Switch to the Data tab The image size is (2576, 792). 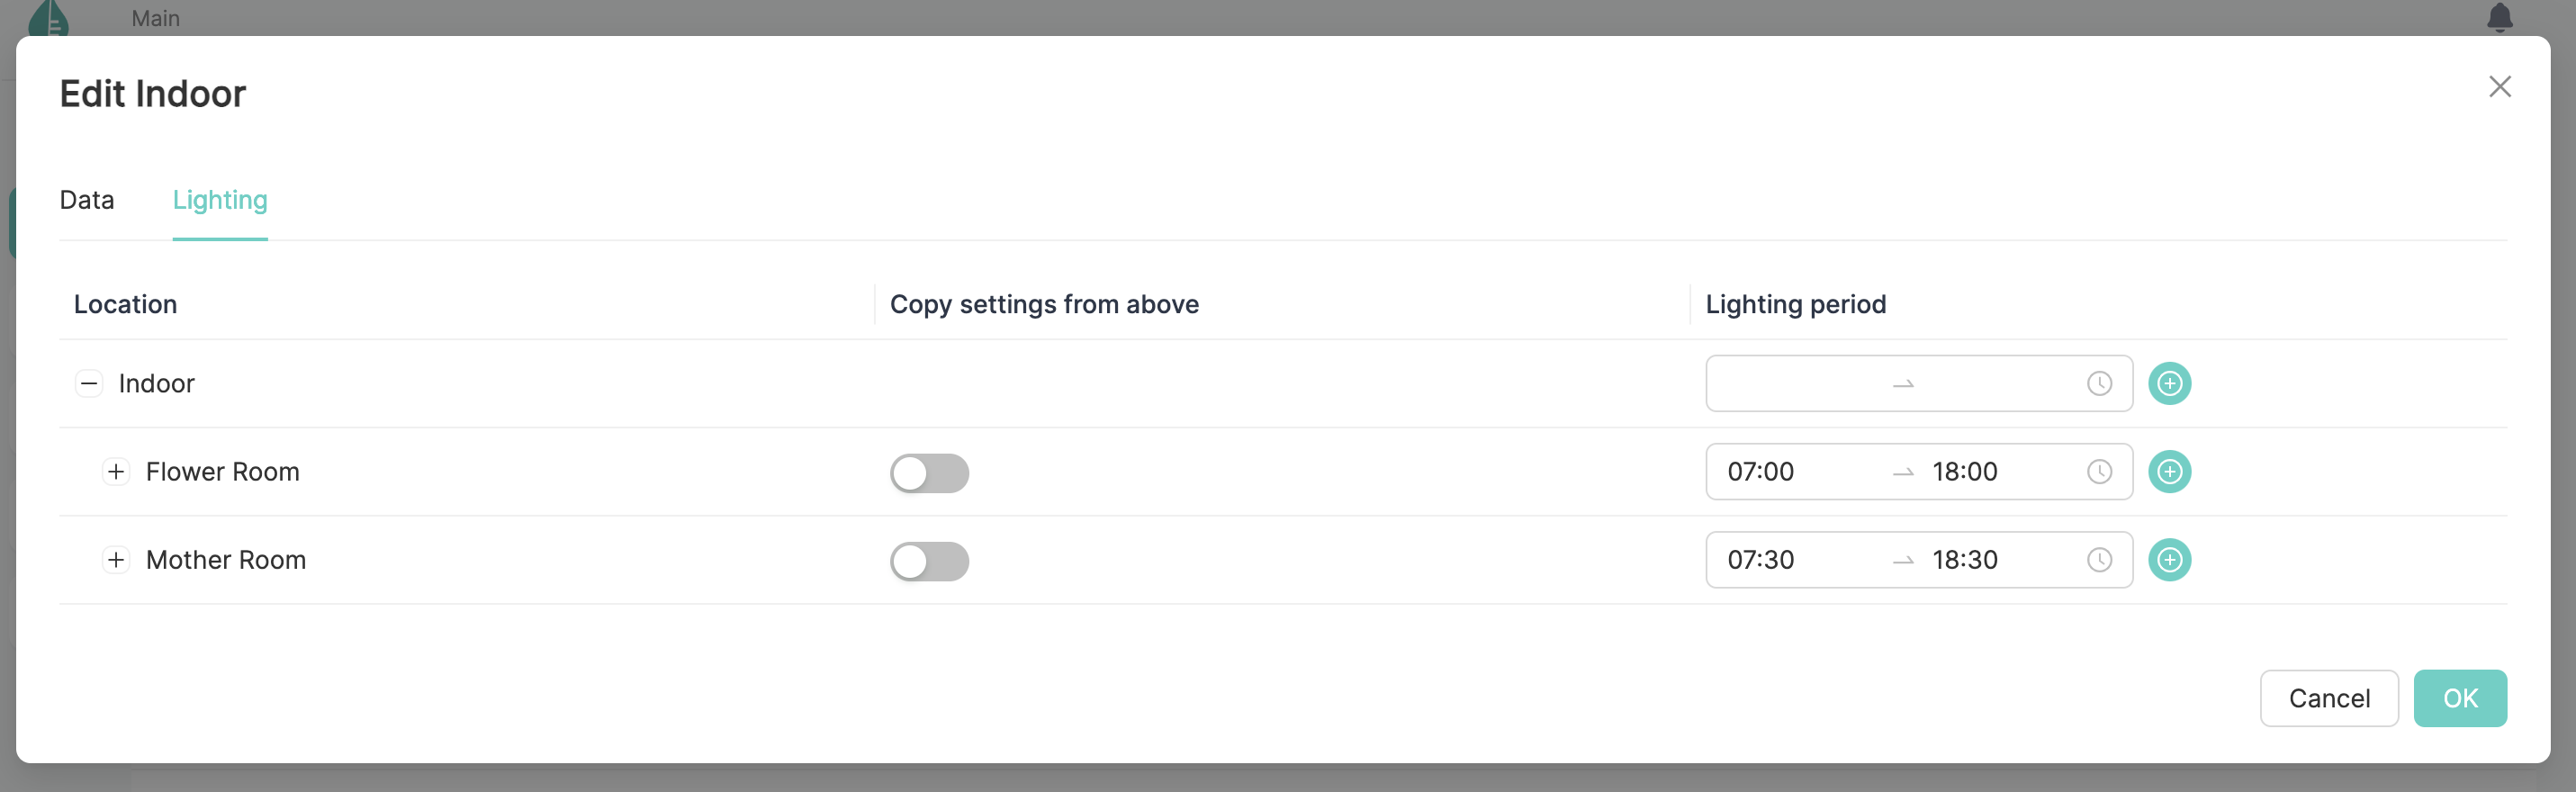point(87,200)
